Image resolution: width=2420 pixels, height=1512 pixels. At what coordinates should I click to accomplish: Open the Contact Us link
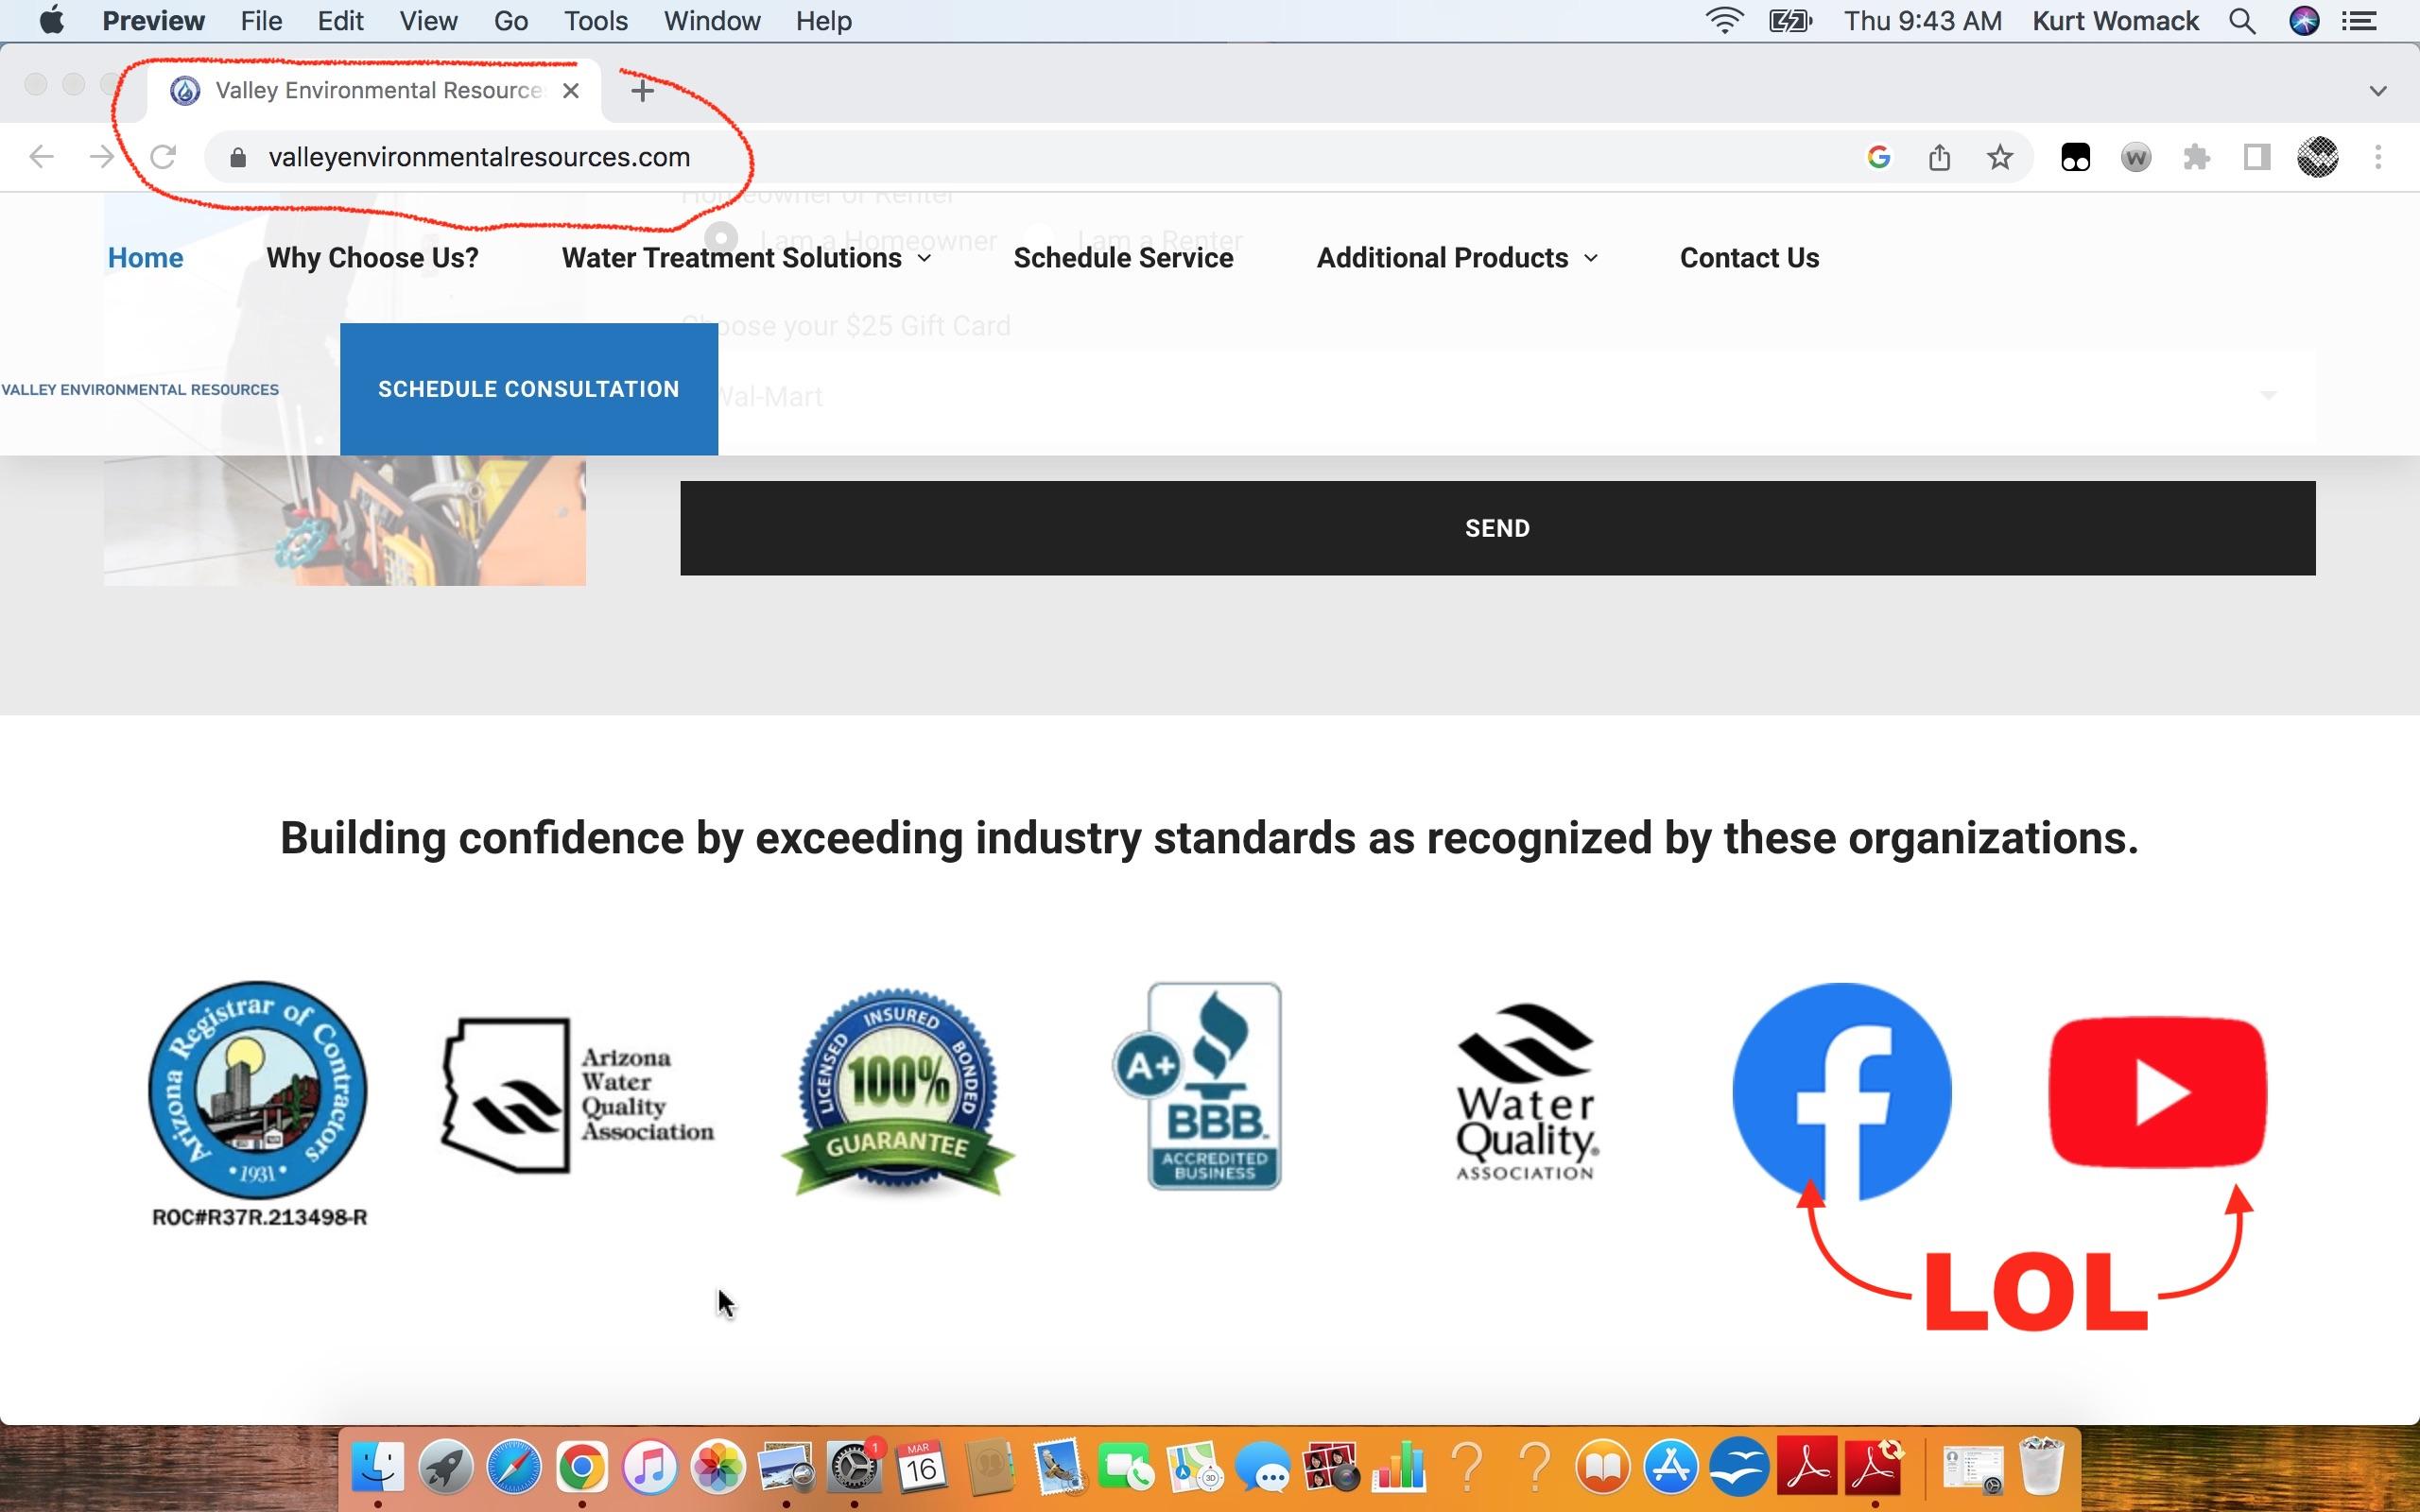click(x=1749, y=258)
